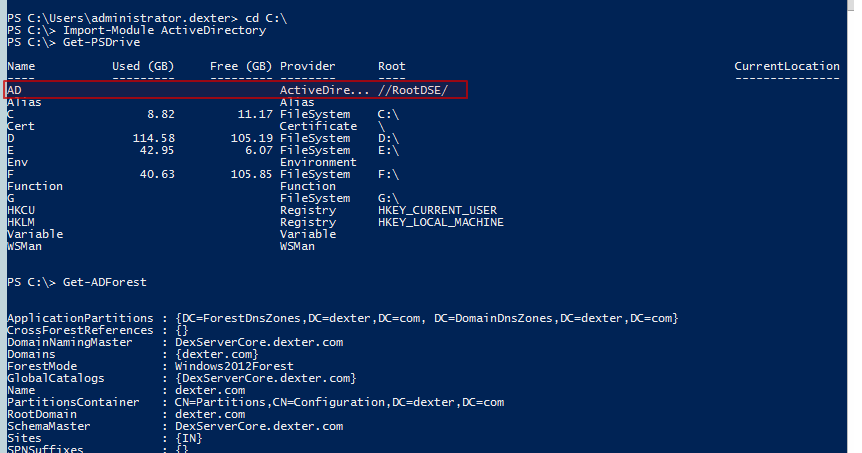Click the Name column header
862x453 pixels.
pyautogui.click(x=21, y=66)
